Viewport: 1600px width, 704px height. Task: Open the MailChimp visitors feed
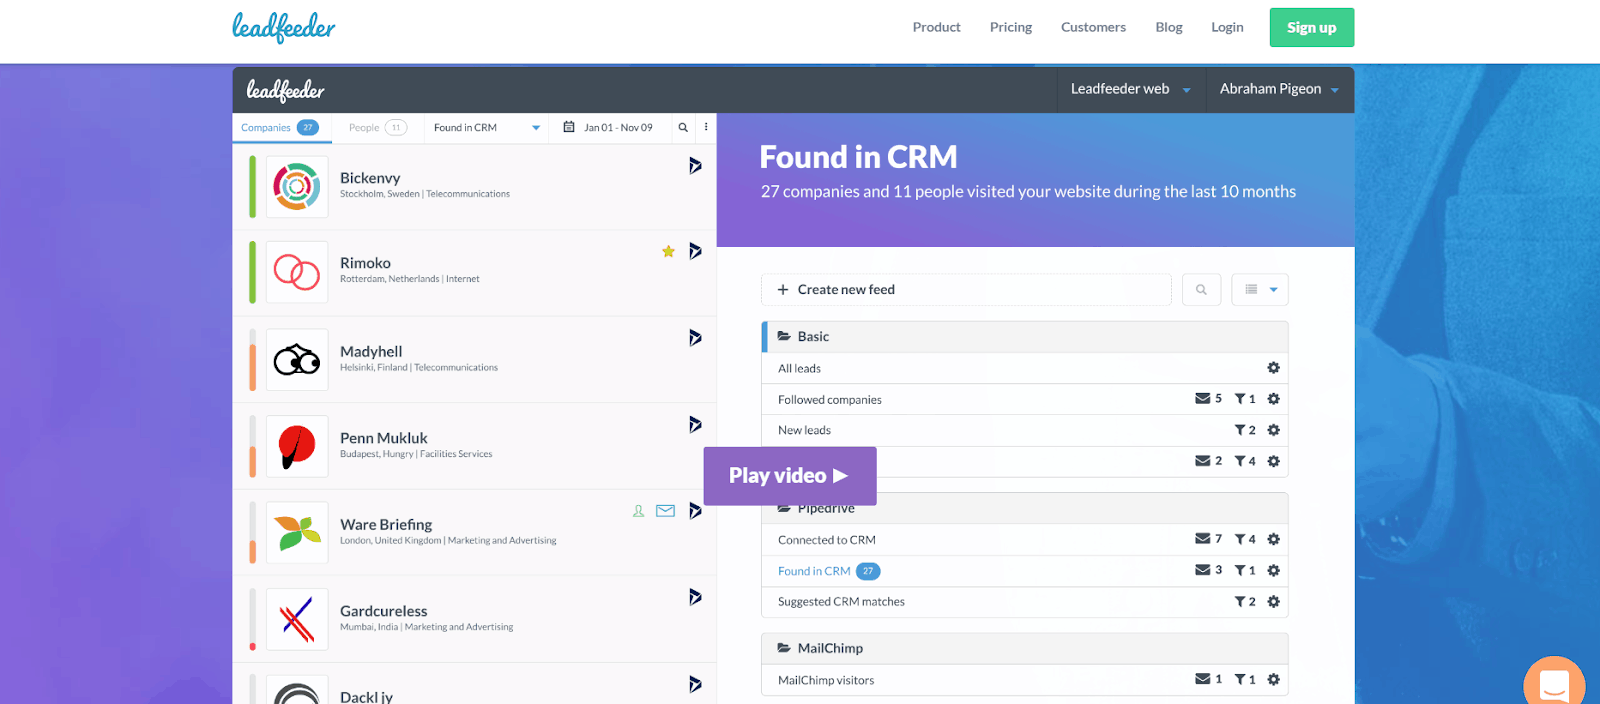click(826, 680)
